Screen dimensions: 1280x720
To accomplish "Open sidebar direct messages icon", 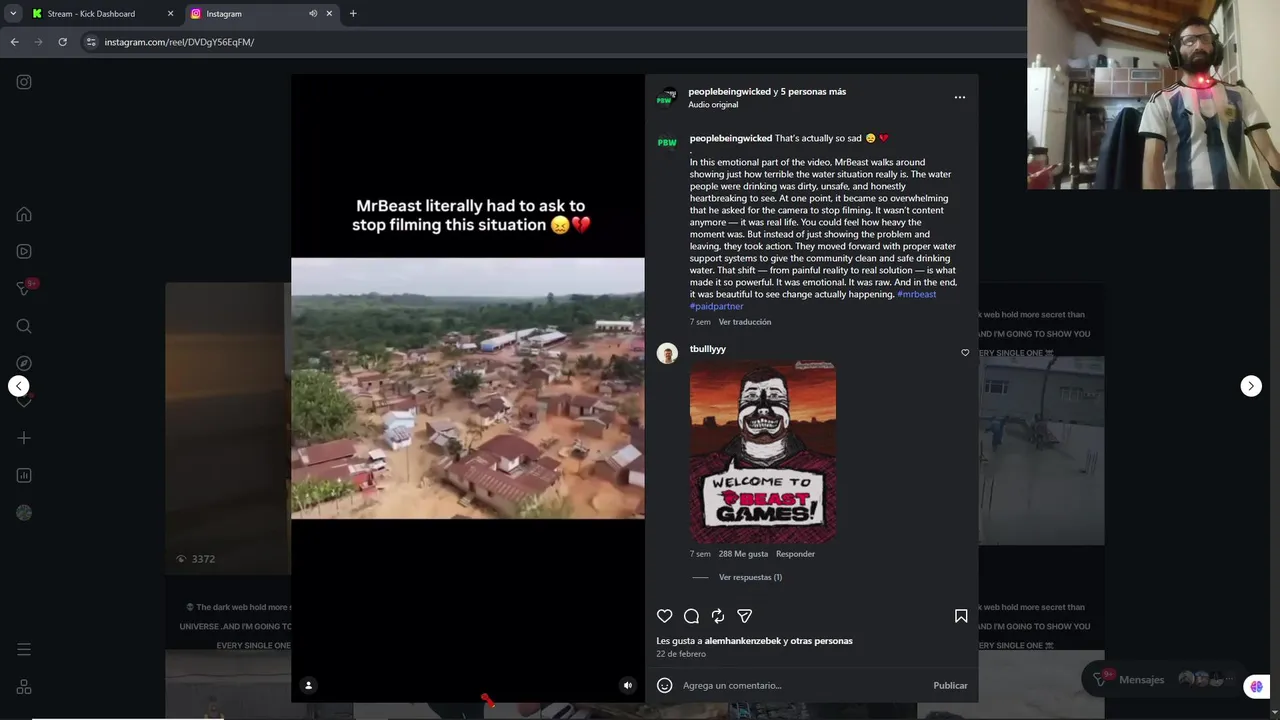I will point(24,288).
